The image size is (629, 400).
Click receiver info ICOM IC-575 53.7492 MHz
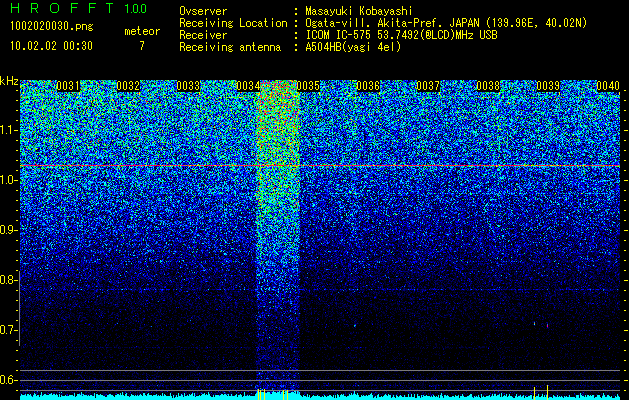(401, 35)
